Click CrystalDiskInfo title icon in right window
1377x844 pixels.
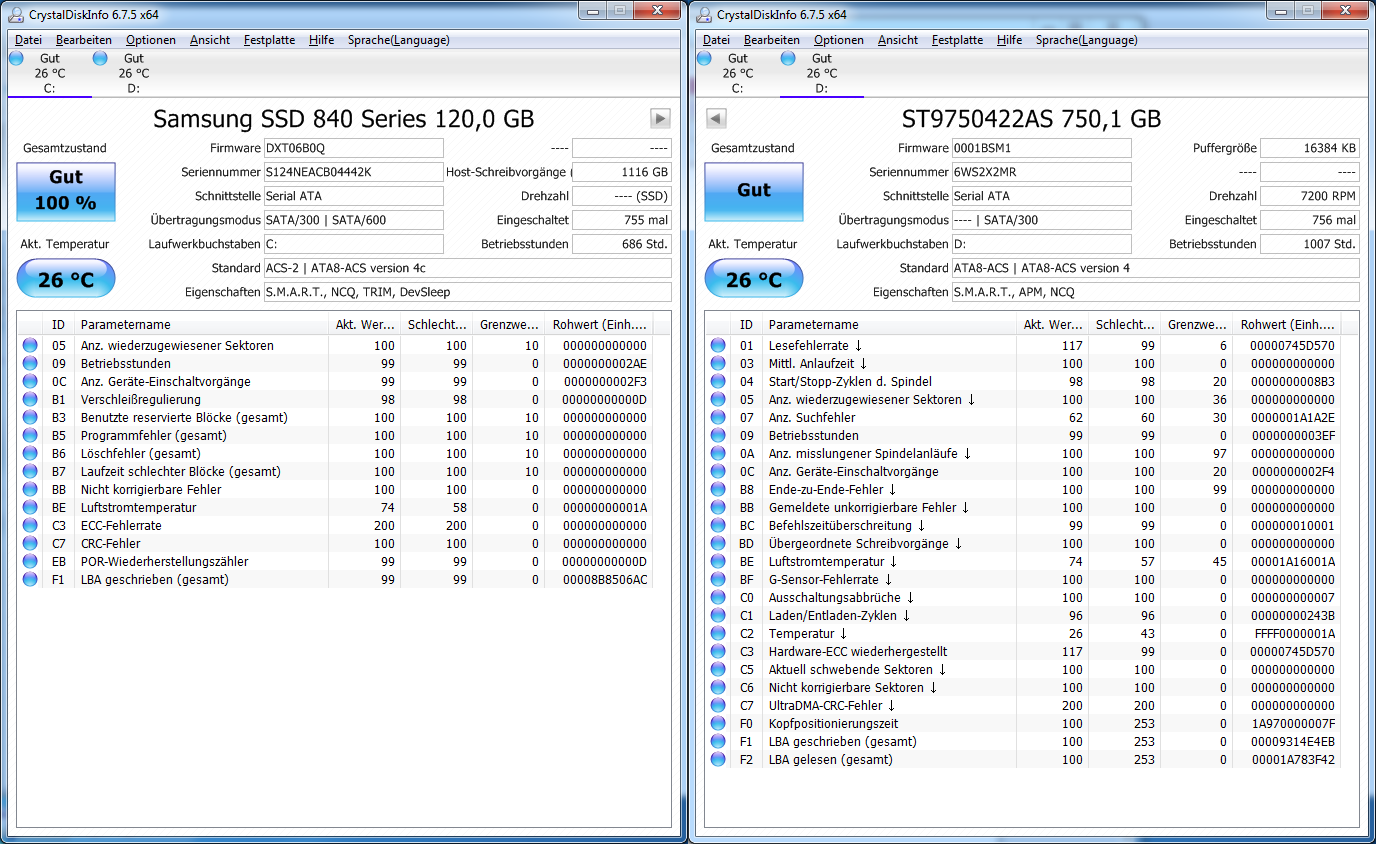[704, 14]
